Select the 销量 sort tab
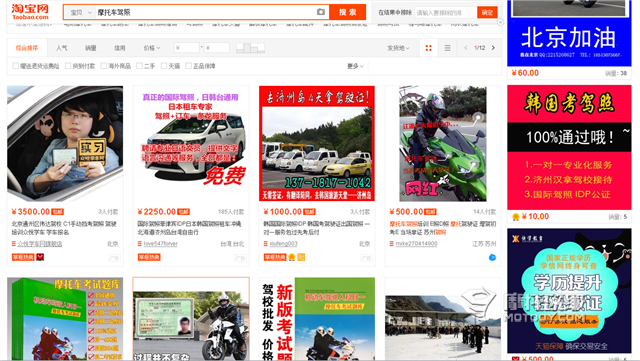 pos(91,48)
